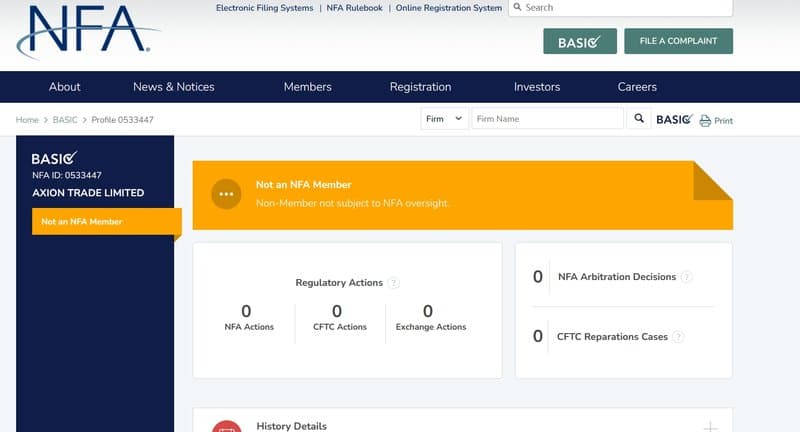Click the Firm Name input field

click(x=547, y=118)
